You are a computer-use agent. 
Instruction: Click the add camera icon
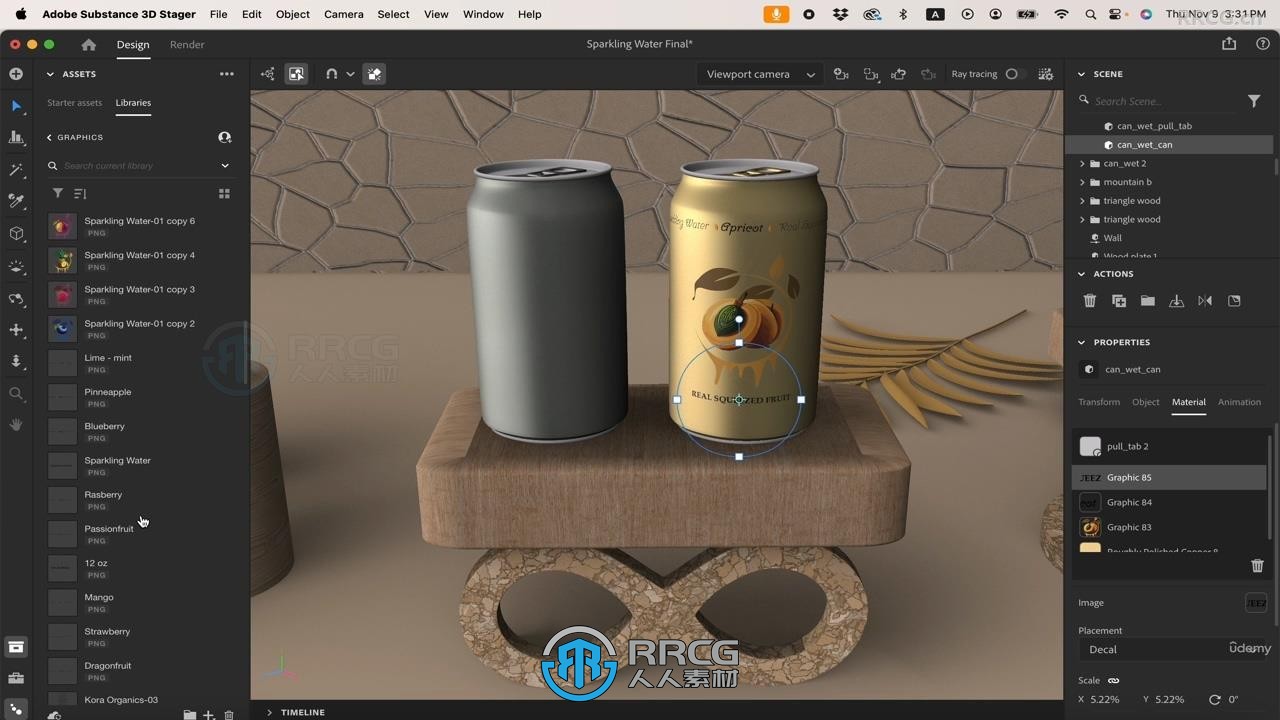(841, 74)
